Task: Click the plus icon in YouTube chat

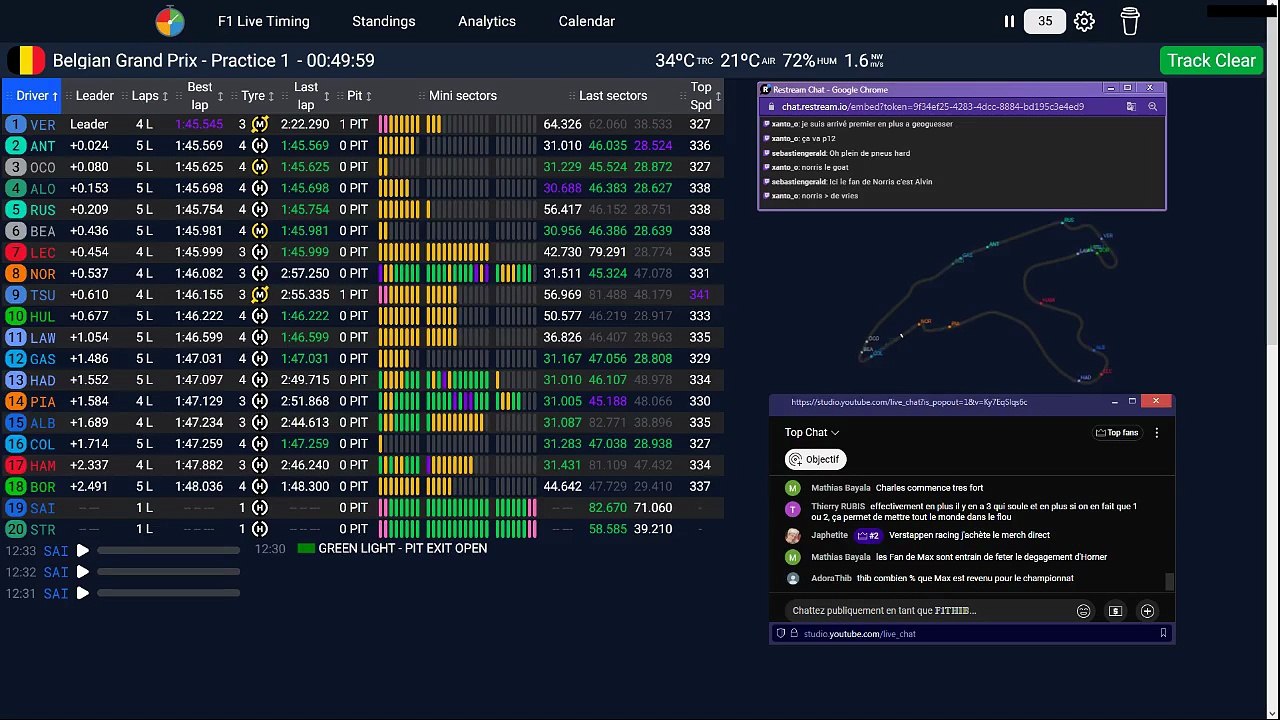Action: (1147, 611)
